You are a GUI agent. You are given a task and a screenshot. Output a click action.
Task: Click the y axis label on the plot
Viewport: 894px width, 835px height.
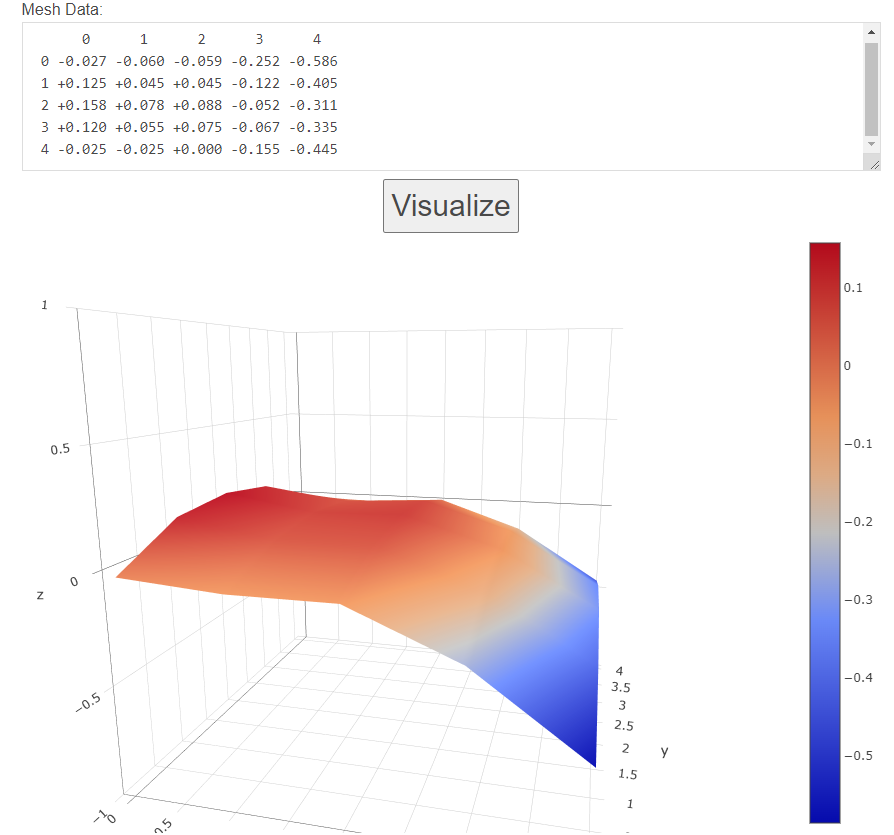(663, 751)
